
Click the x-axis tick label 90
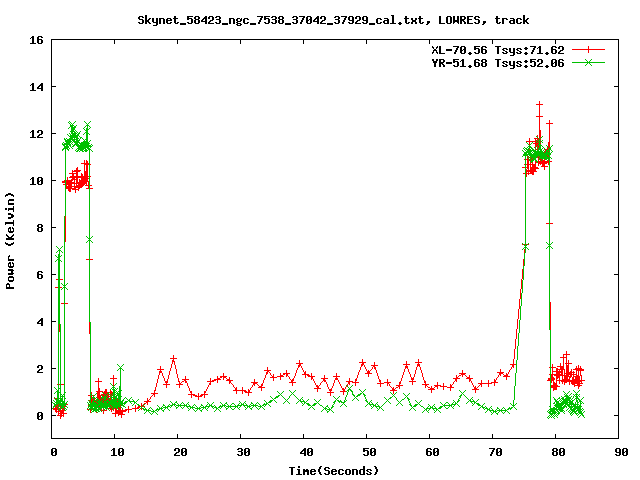[621, 452]
